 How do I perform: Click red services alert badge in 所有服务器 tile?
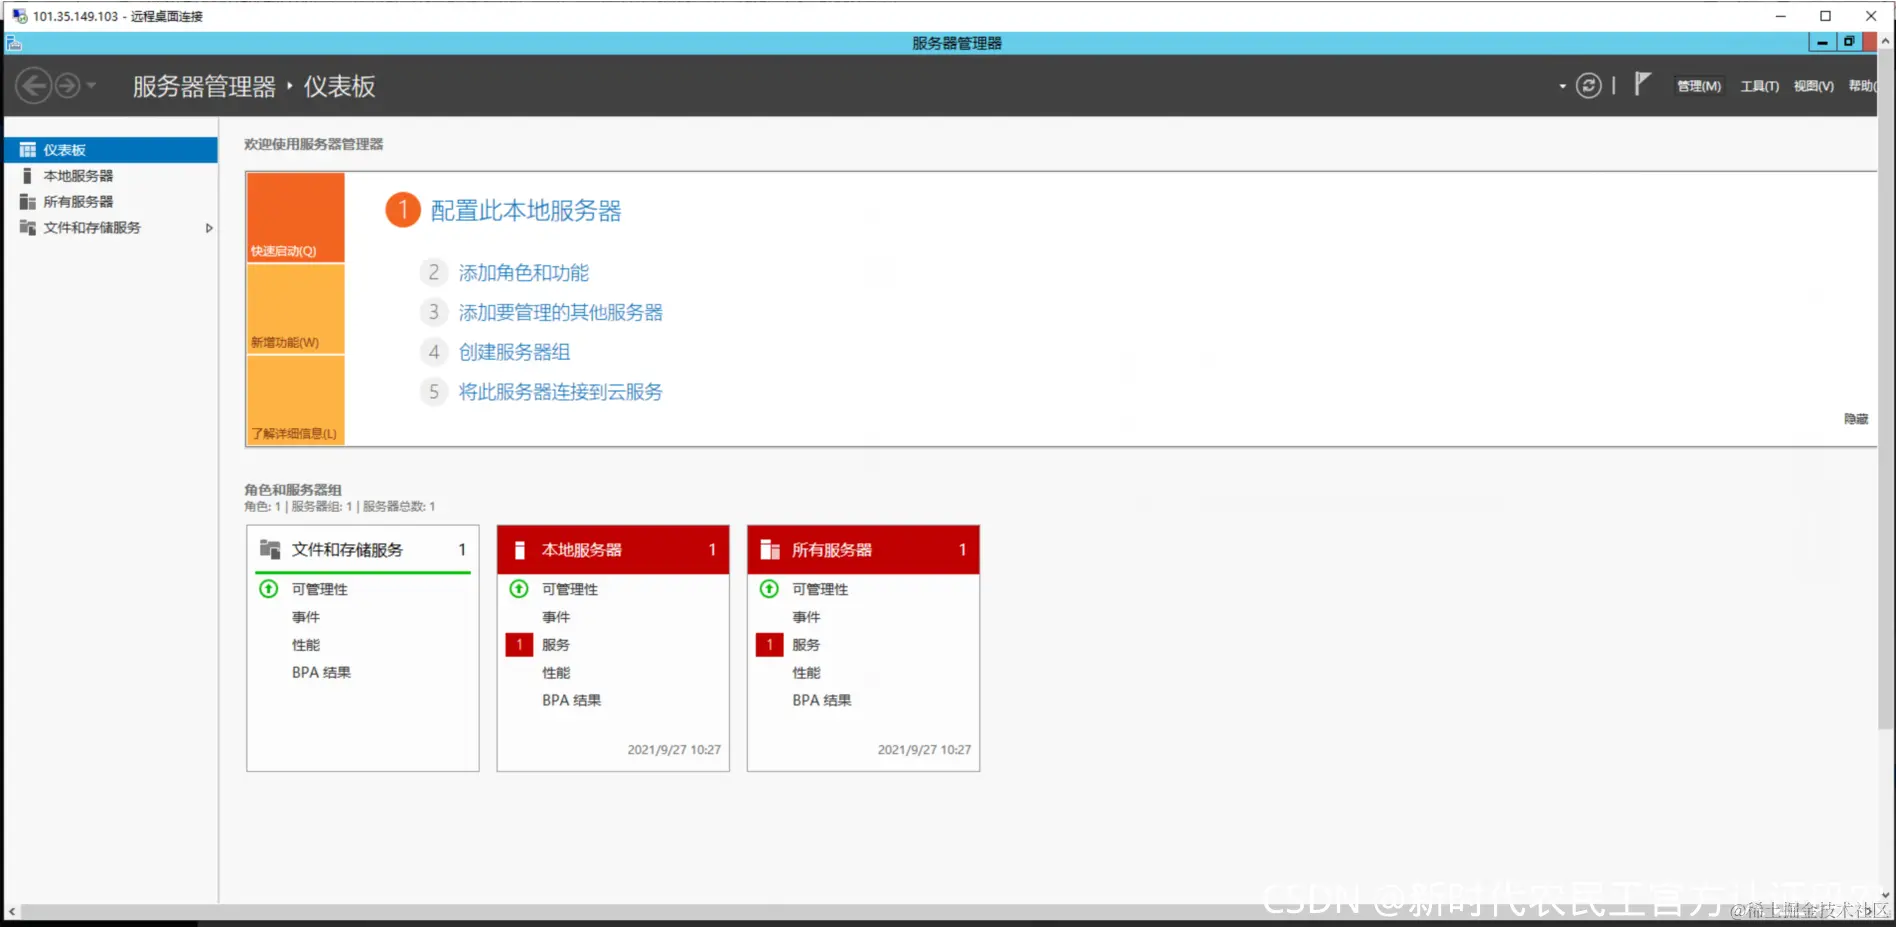coord(769,645)
